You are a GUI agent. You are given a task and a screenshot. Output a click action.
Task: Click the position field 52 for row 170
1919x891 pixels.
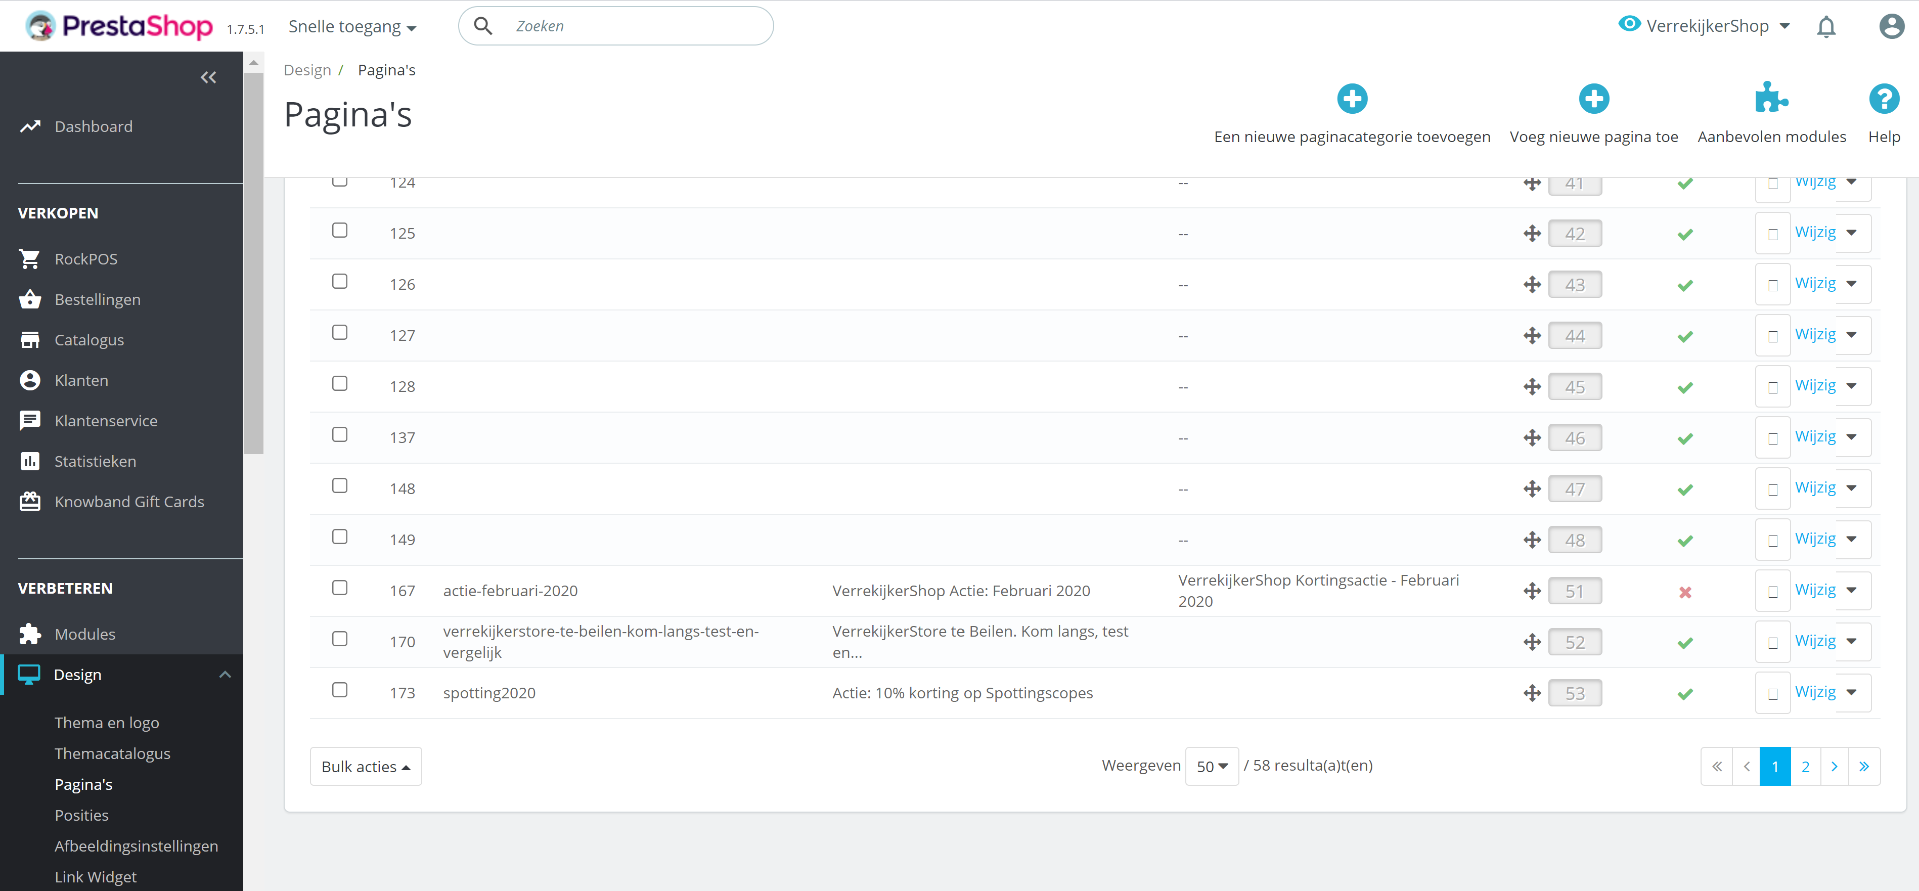tap(1575, 642)
